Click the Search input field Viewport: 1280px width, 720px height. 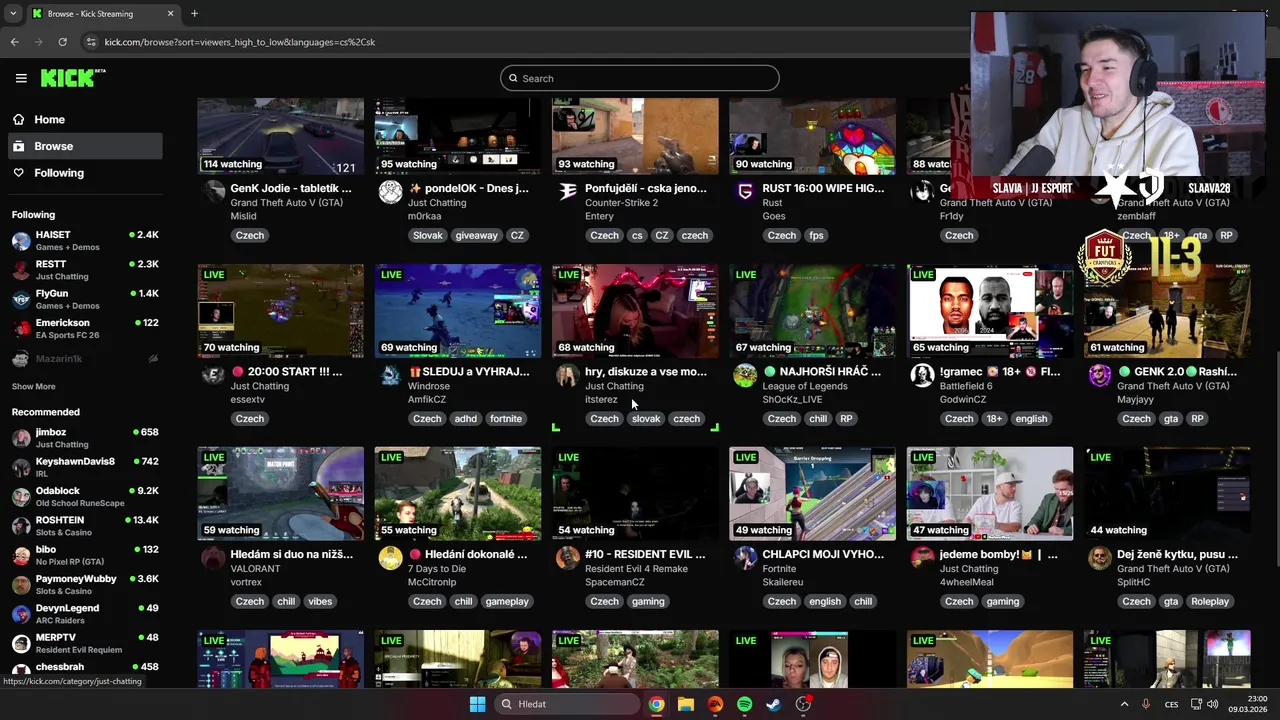(640, 78)
